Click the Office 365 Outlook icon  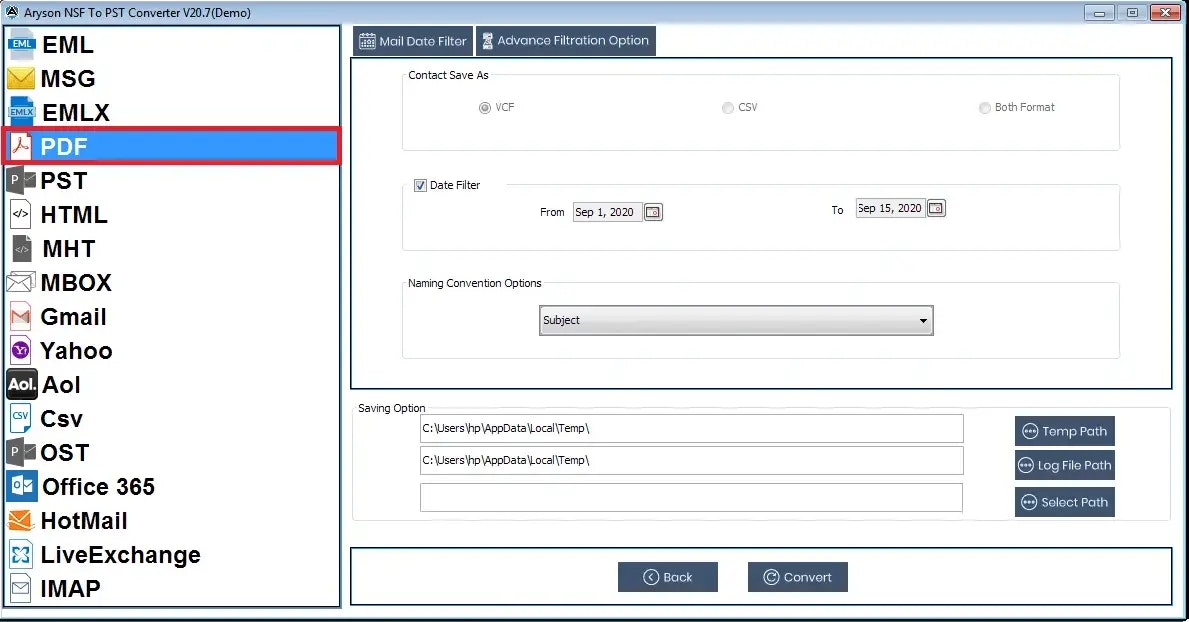(x=21, y=486)
